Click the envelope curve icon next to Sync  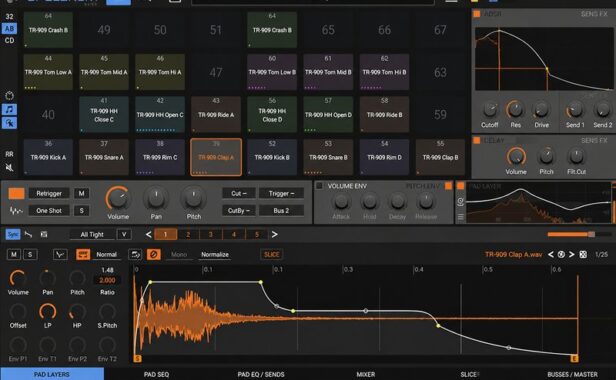29,235
